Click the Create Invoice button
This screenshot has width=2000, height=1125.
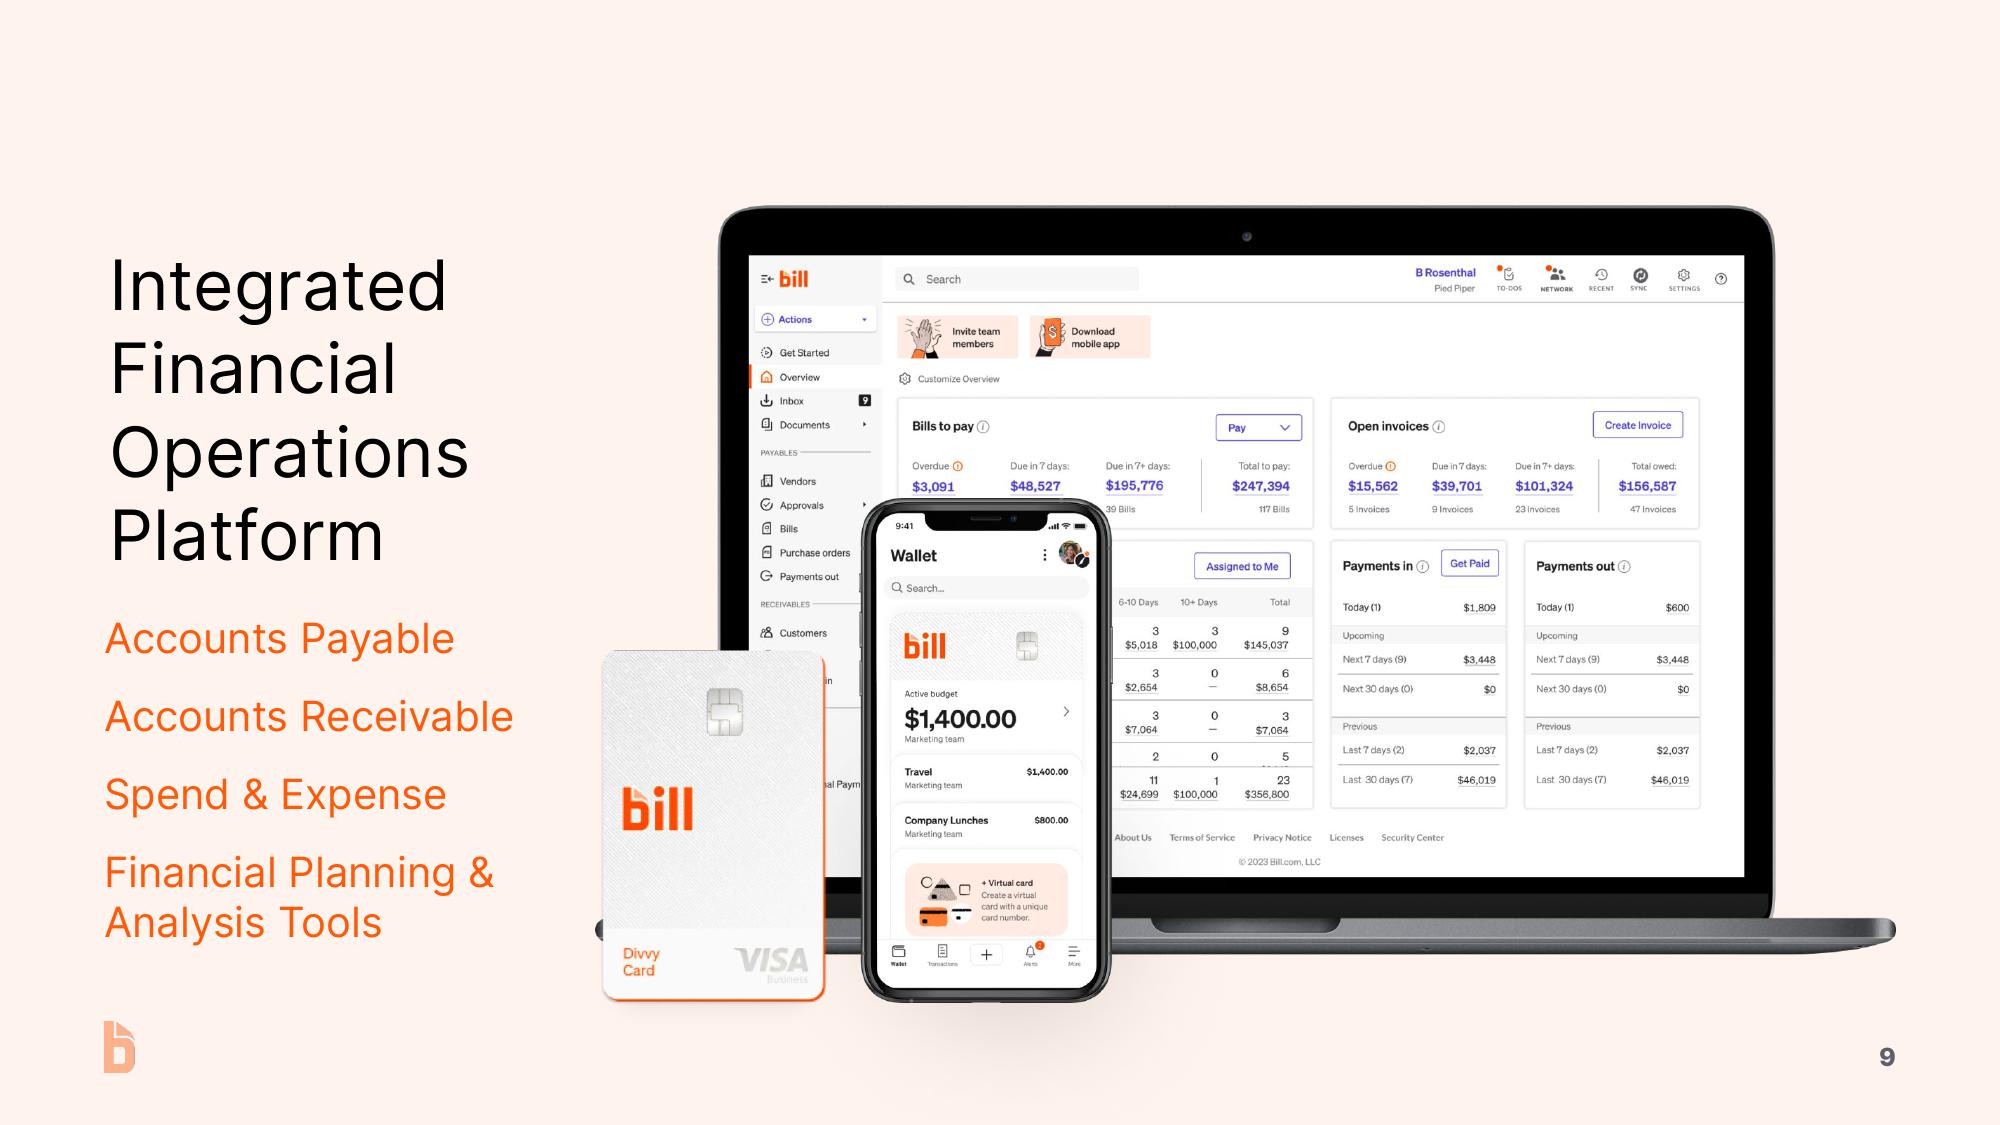[x=1635, y=424]
